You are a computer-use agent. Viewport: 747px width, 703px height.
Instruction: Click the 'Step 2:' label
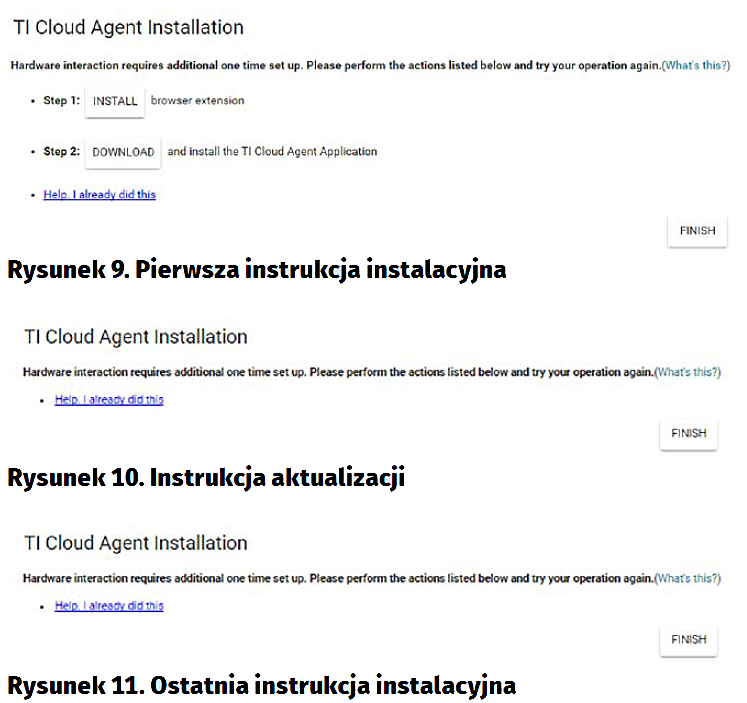(x=61, y=152)
